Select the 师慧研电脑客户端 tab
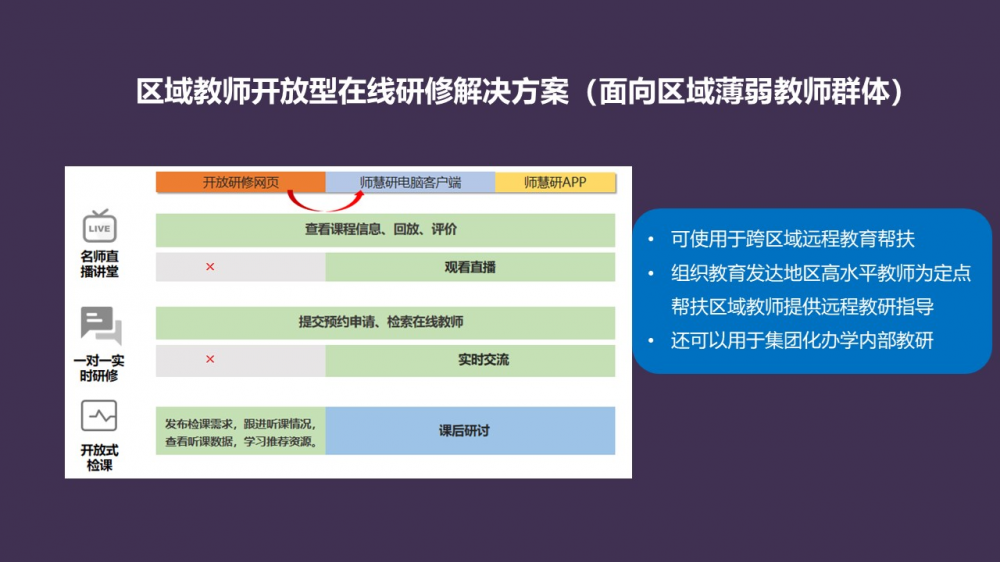 pos(410,182)
